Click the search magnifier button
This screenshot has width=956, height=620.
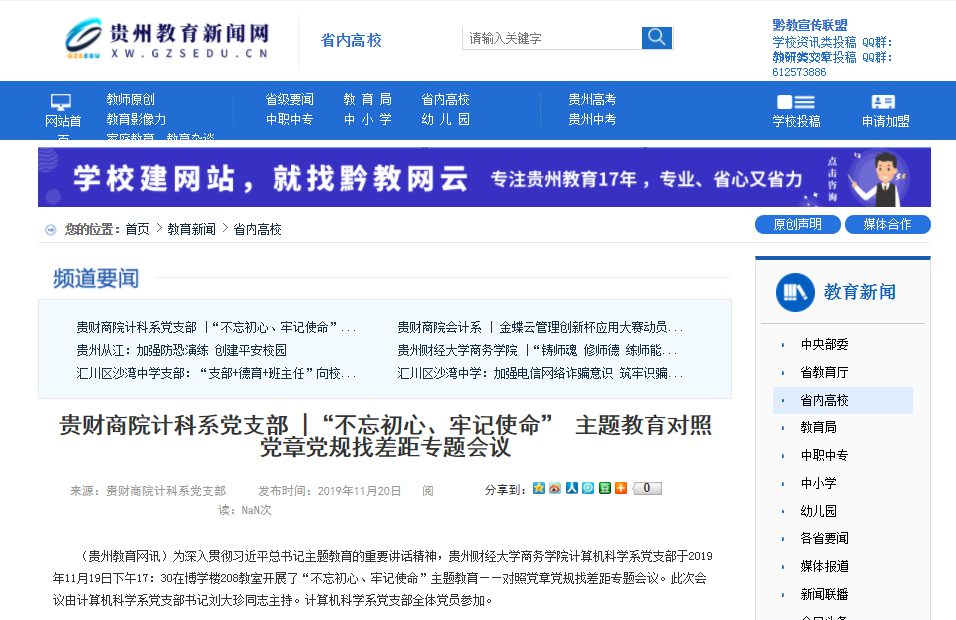pyautogui.click(x=656, y=38)
